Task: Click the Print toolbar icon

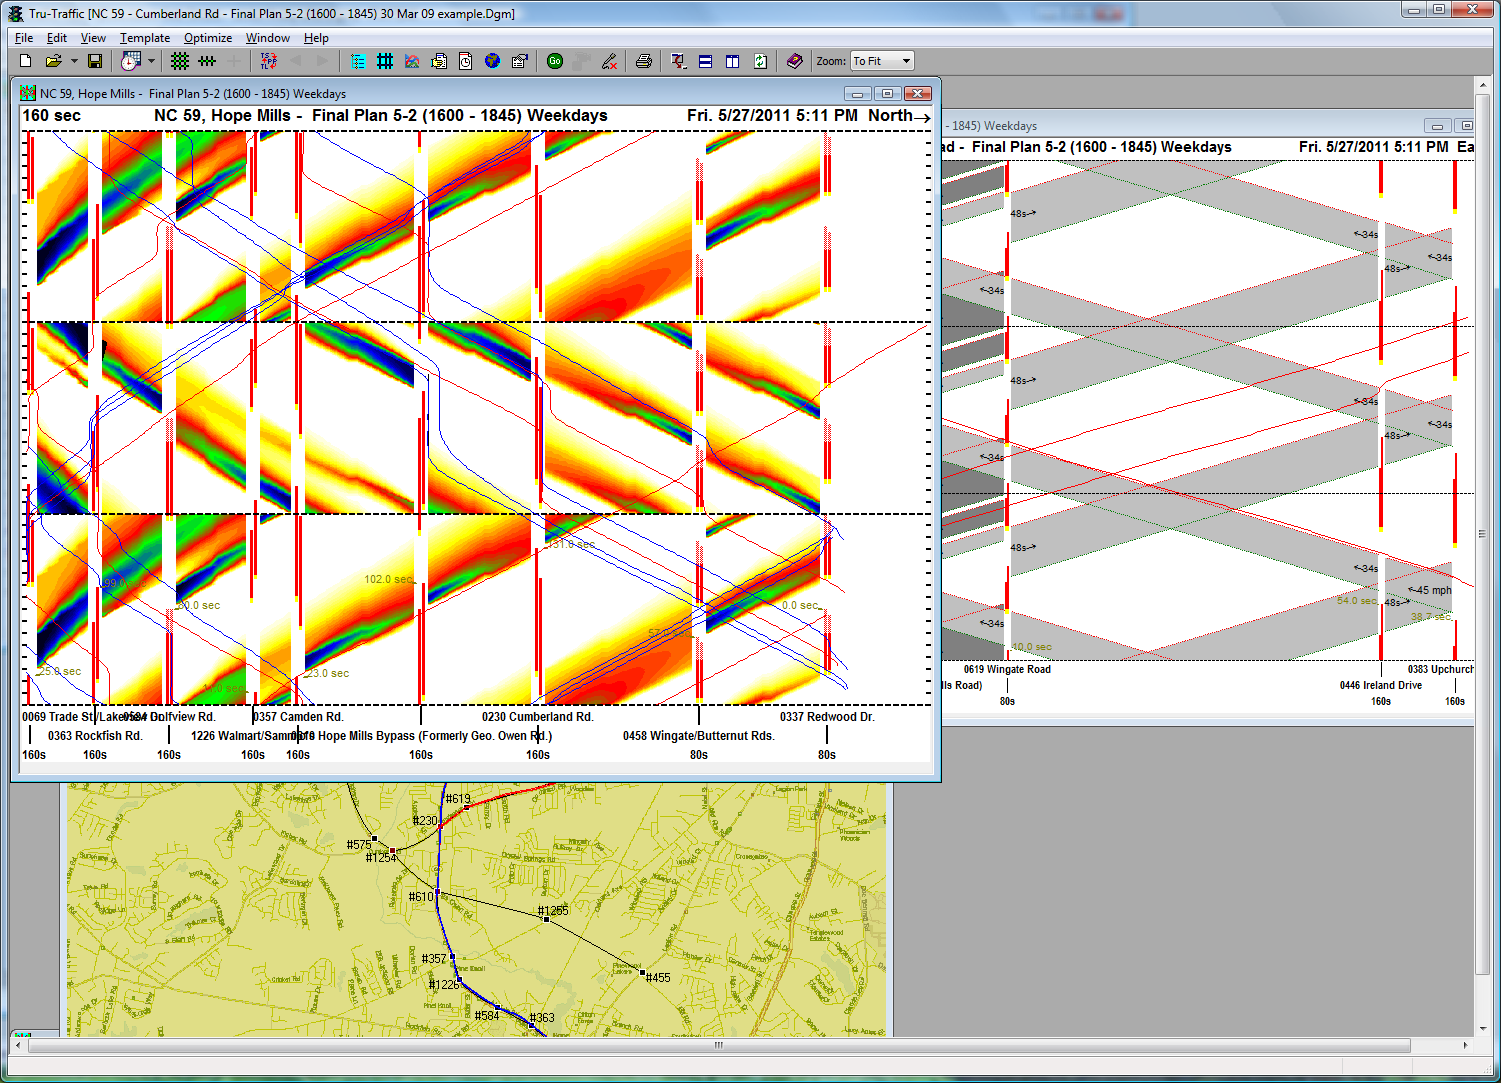Action: [643, 61]
